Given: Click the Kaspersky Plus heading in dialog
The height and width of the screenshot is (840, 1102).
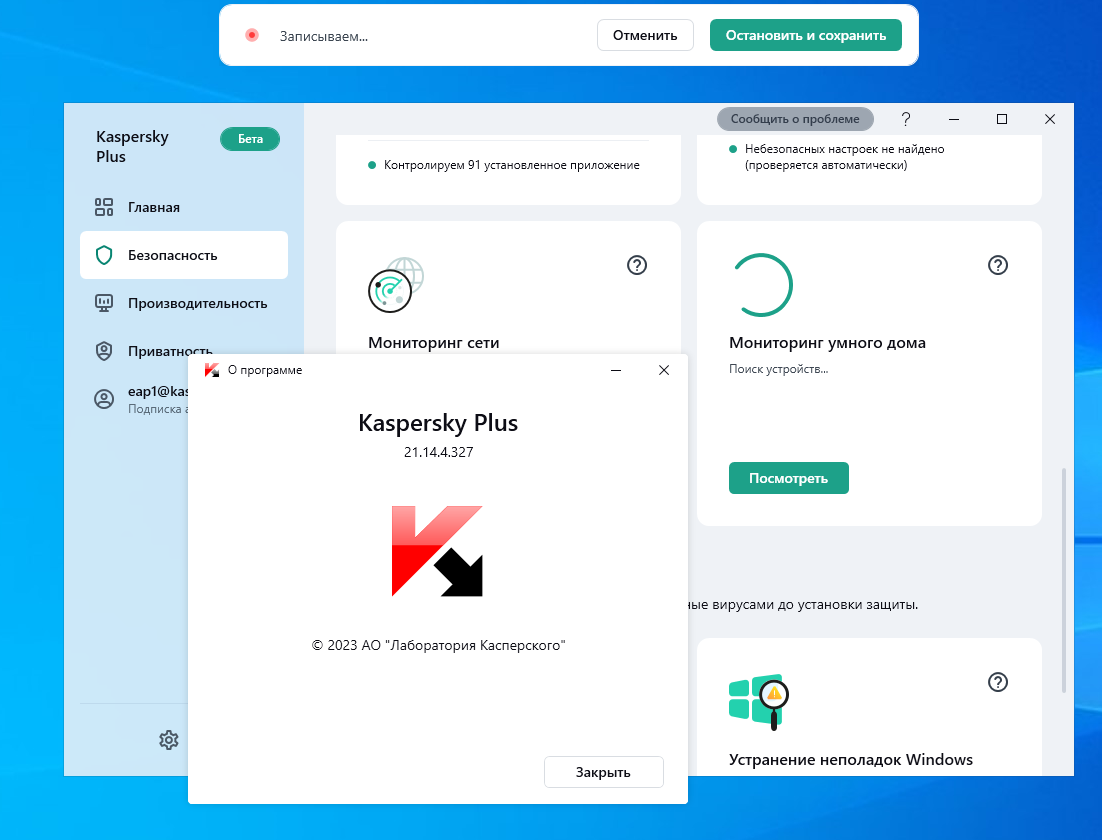Looking at the screenshot, I should point(438,423).
